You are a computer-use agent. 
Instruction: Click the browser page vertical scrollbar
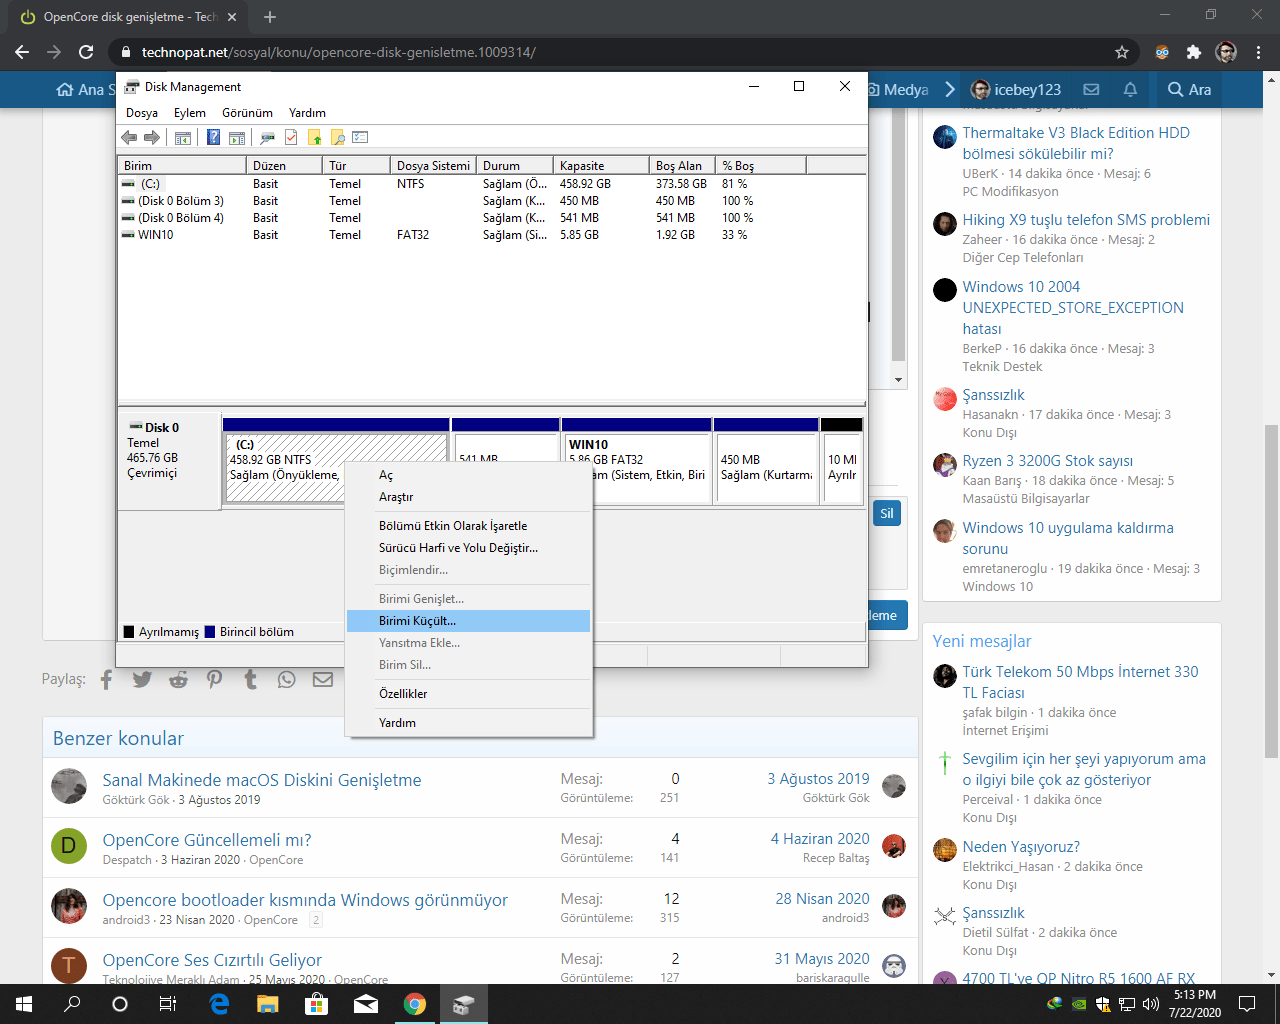coord(1271,590)
